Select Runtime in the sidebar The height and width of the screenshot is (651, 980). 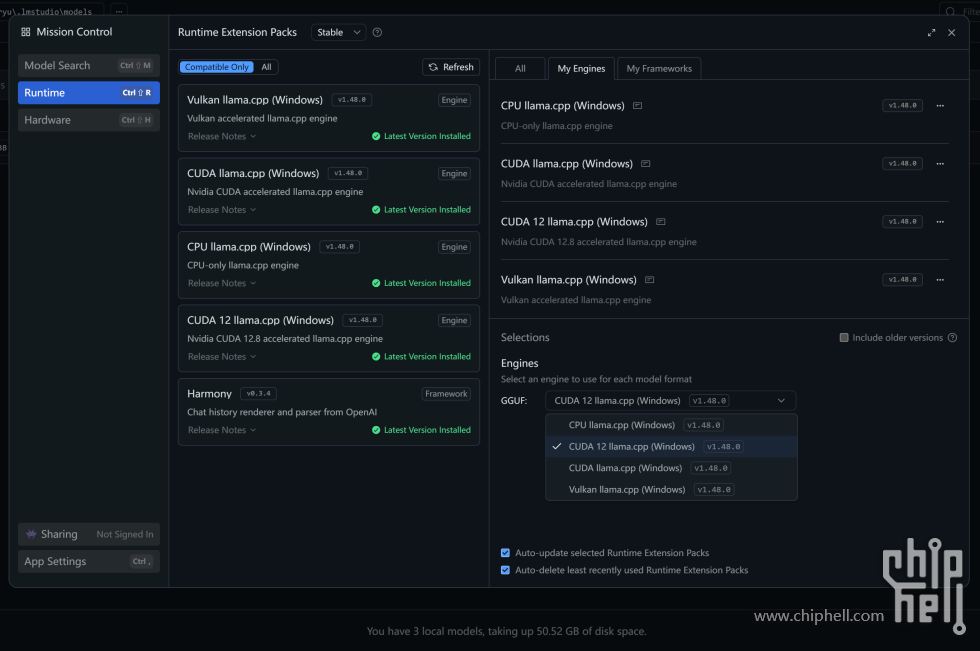point(89,92)
